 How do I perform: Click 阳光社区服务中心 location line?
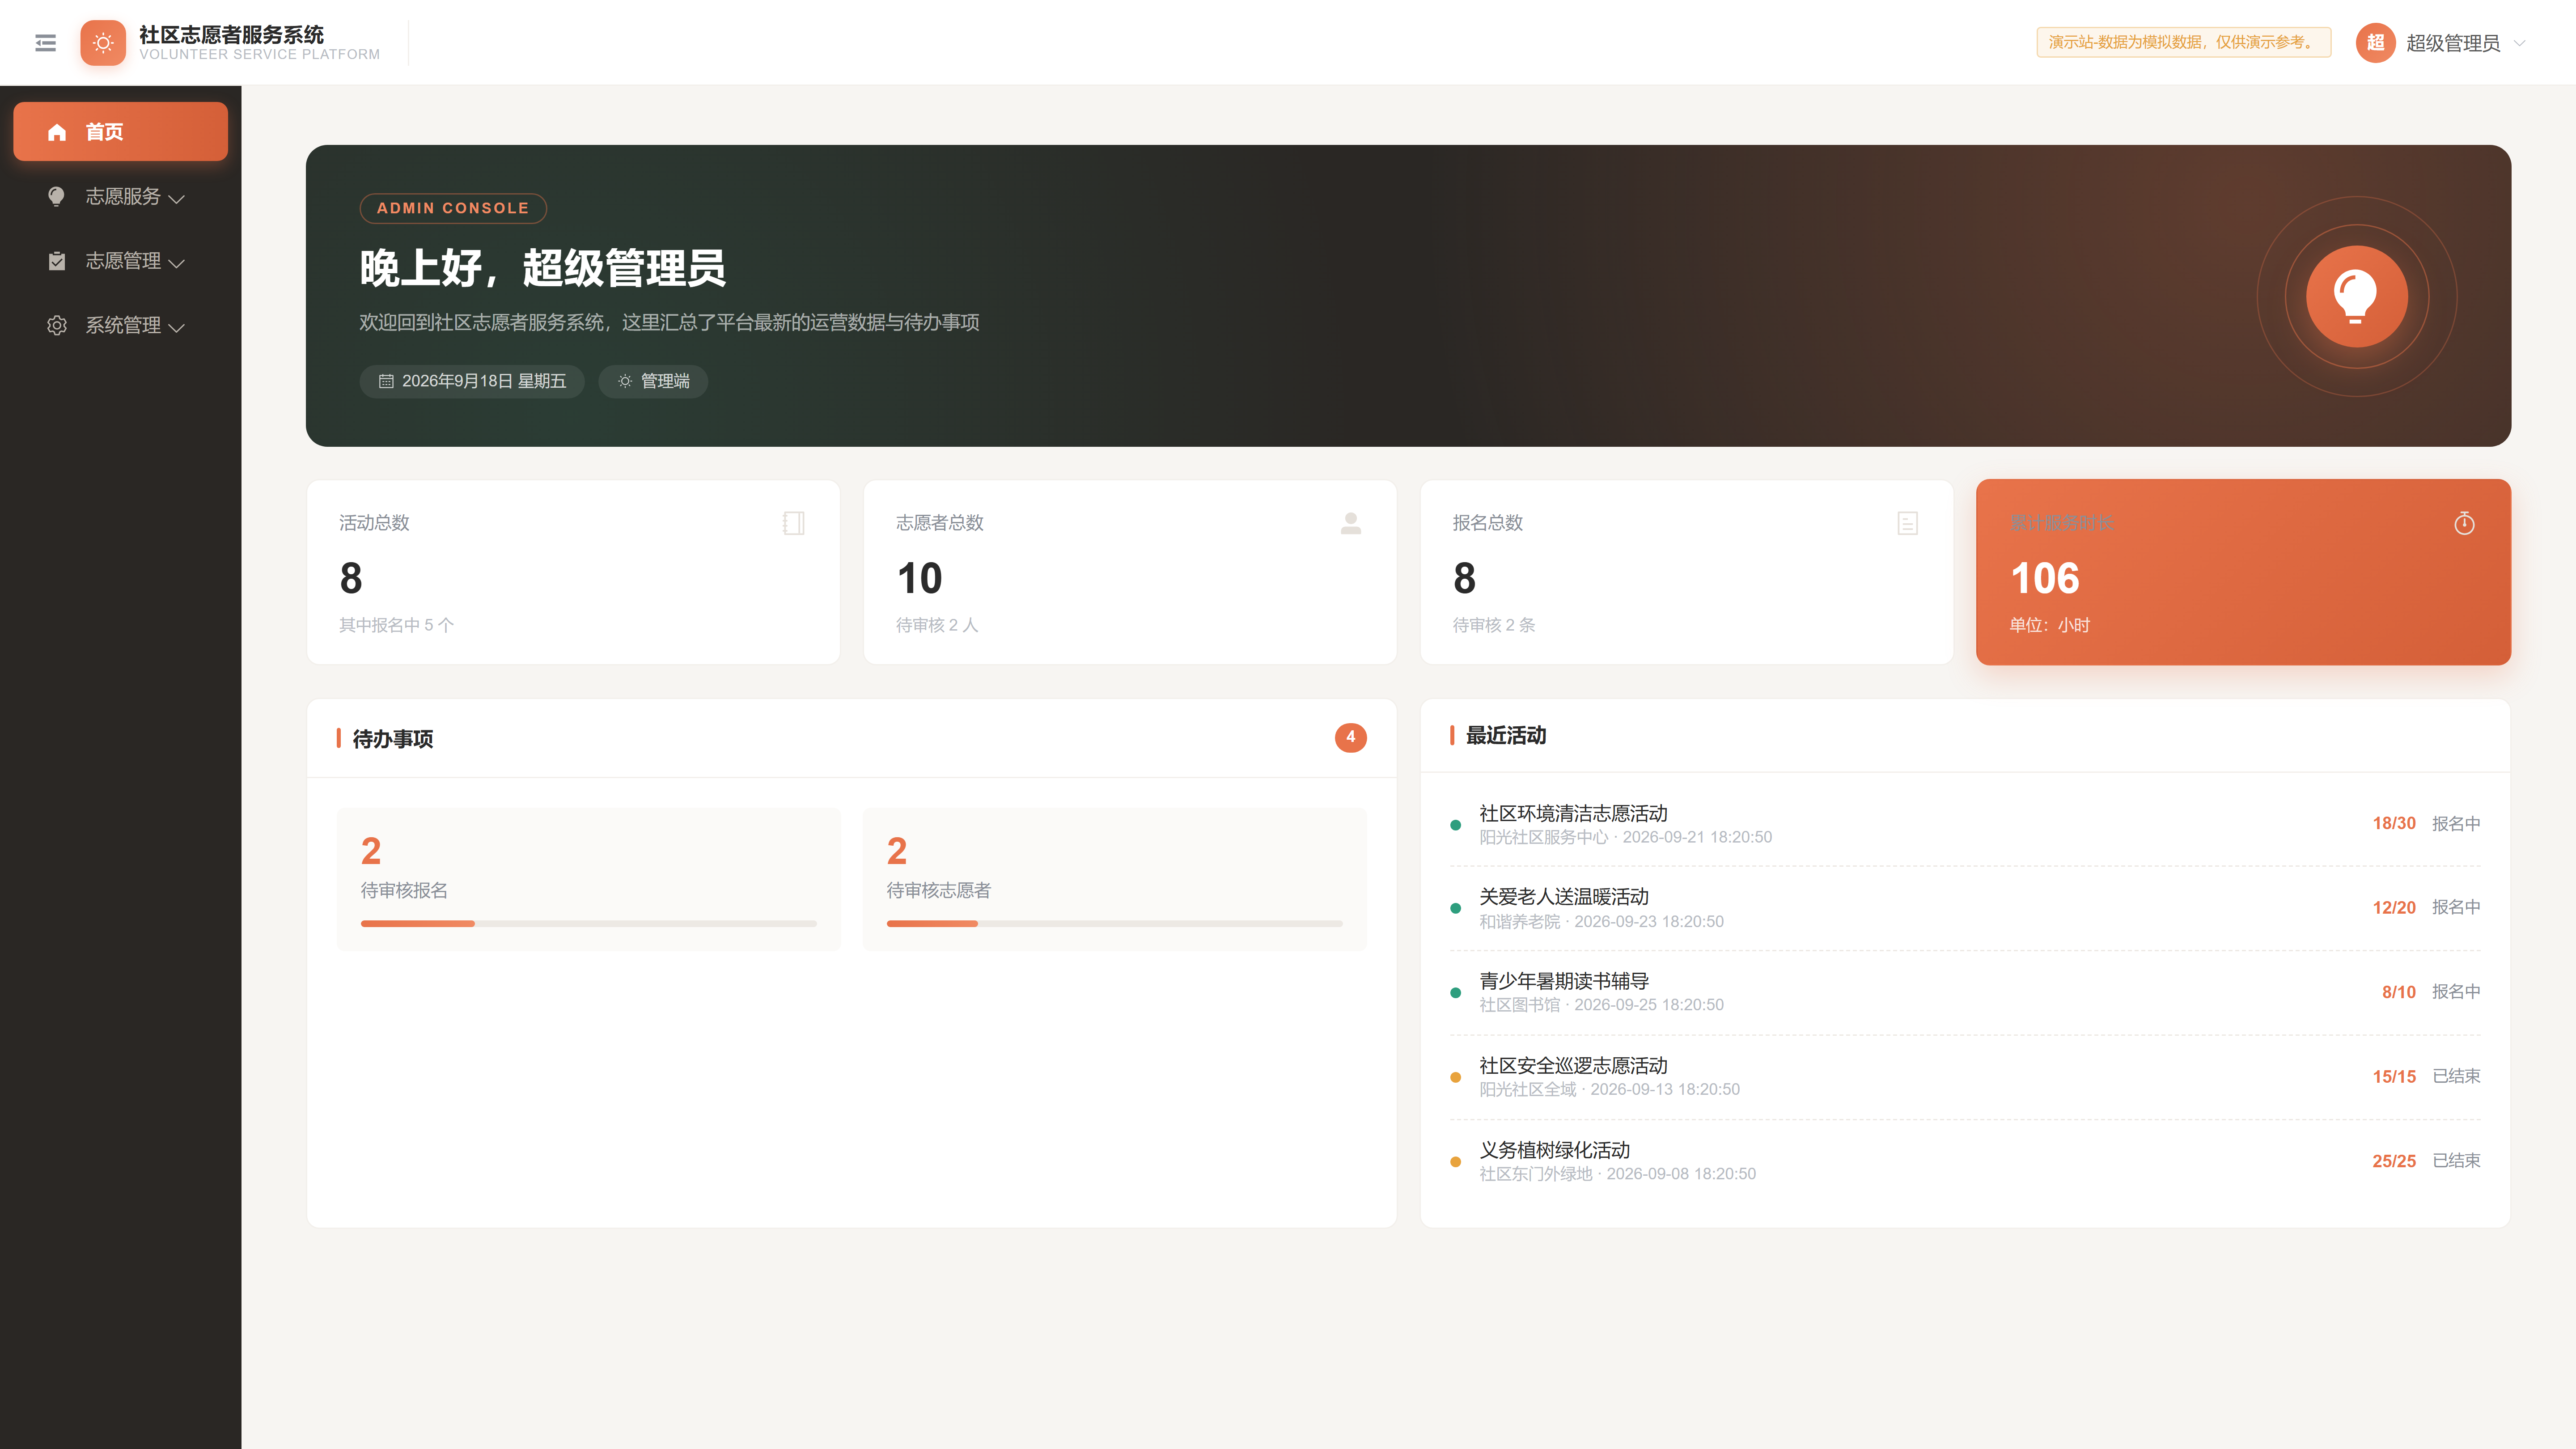(x=1626, y=837)
